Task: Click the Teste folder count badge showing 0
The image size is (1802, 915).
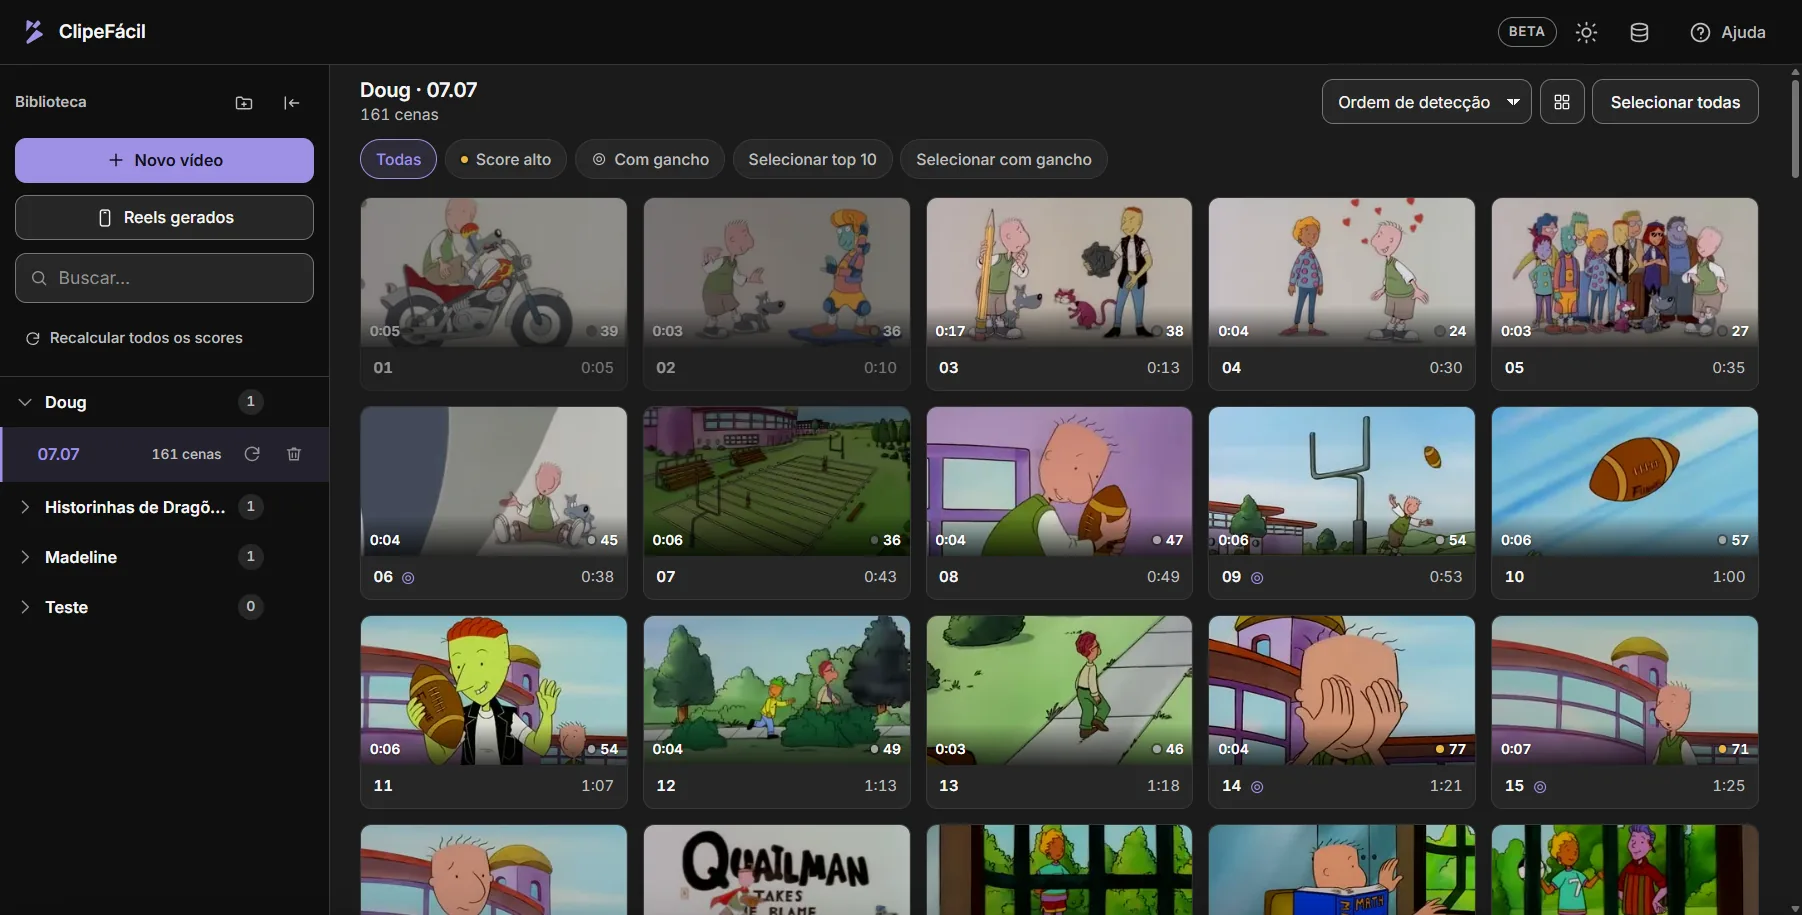Action: pyautogui.click(x=251, y=606)
